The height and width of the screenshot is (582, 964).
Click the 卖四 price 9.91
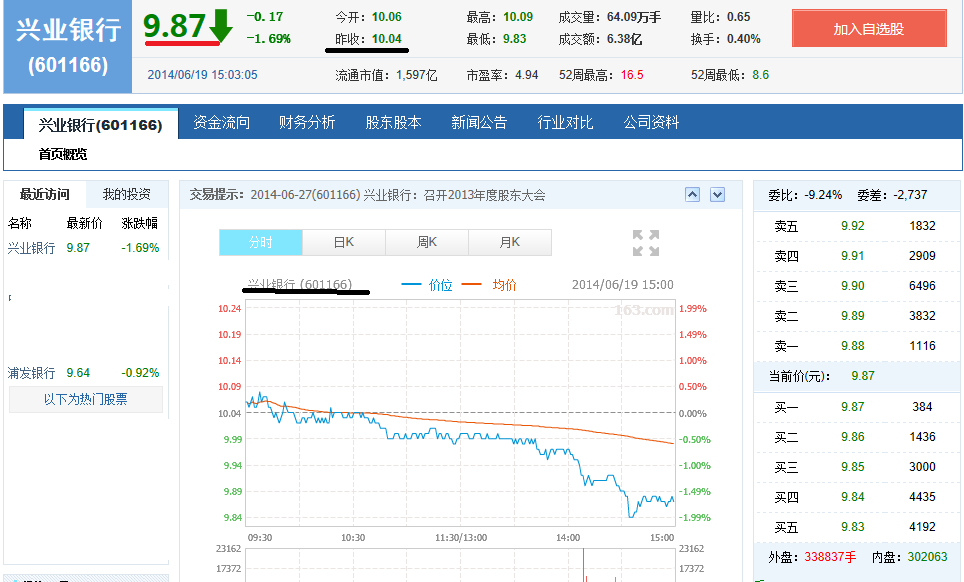(853, 256)
